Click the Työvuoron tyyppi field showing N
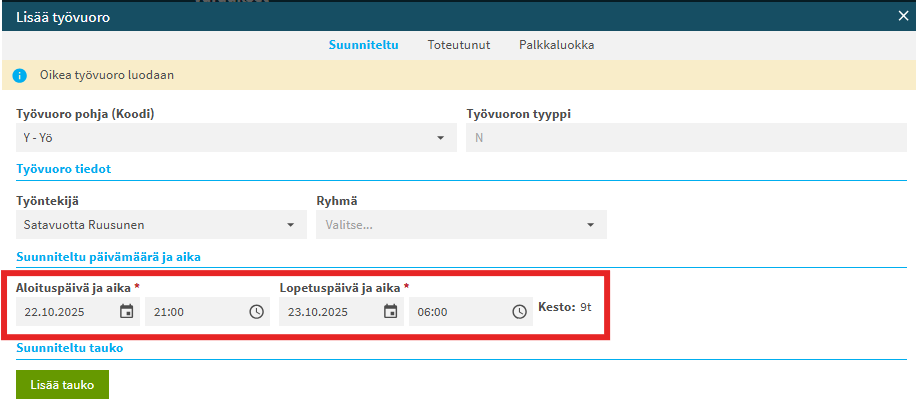 [x=686, y=138]
